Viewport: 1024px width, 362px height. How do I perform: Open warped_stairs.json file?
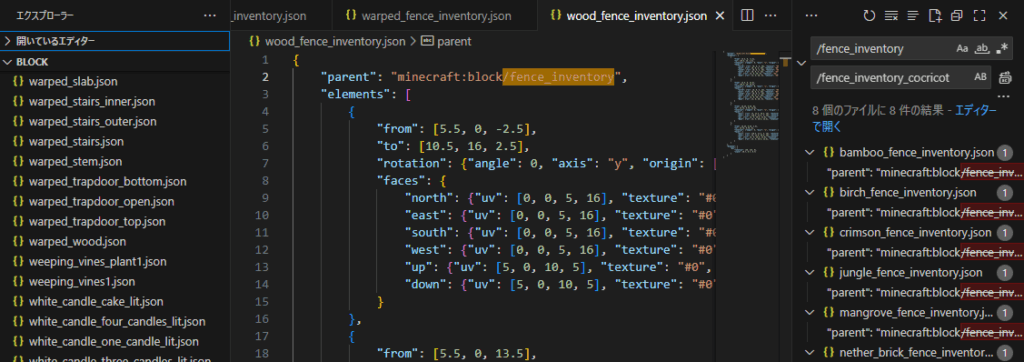coord(76,142)
